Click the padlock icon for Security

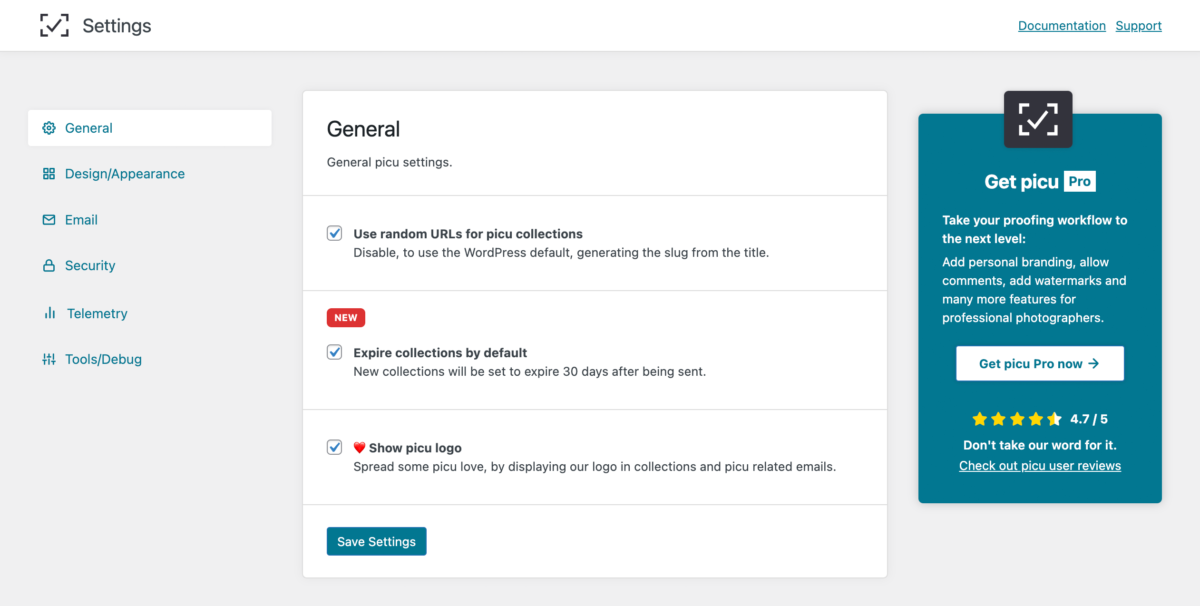[x=49, y=266]
